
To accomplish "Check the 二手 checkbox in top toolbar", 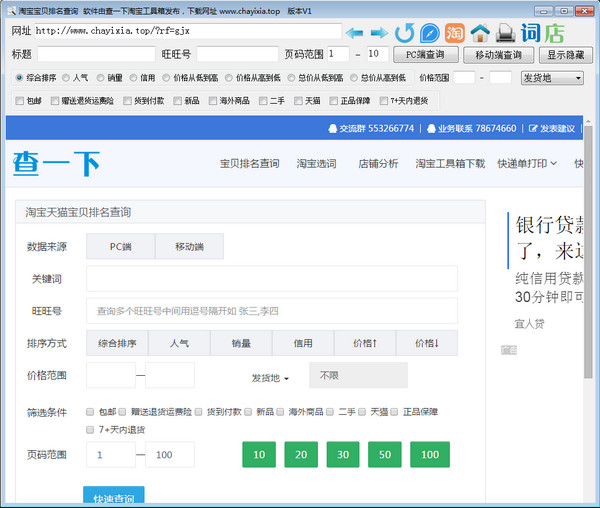I will (x=263, y=101).
